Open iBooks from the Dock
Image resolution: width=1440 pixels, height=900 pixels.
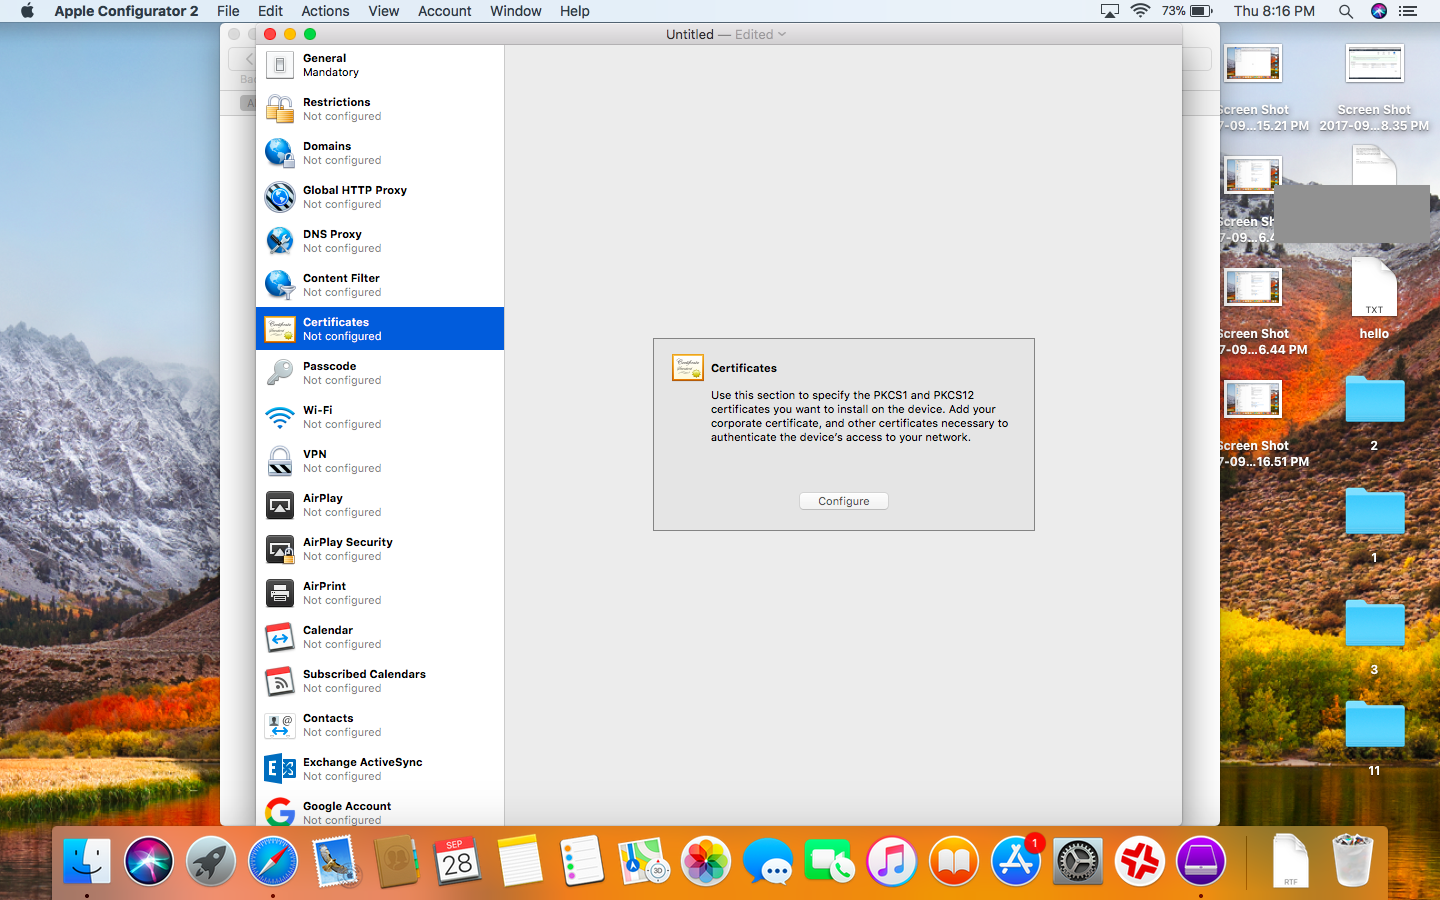tap(954, 860)
